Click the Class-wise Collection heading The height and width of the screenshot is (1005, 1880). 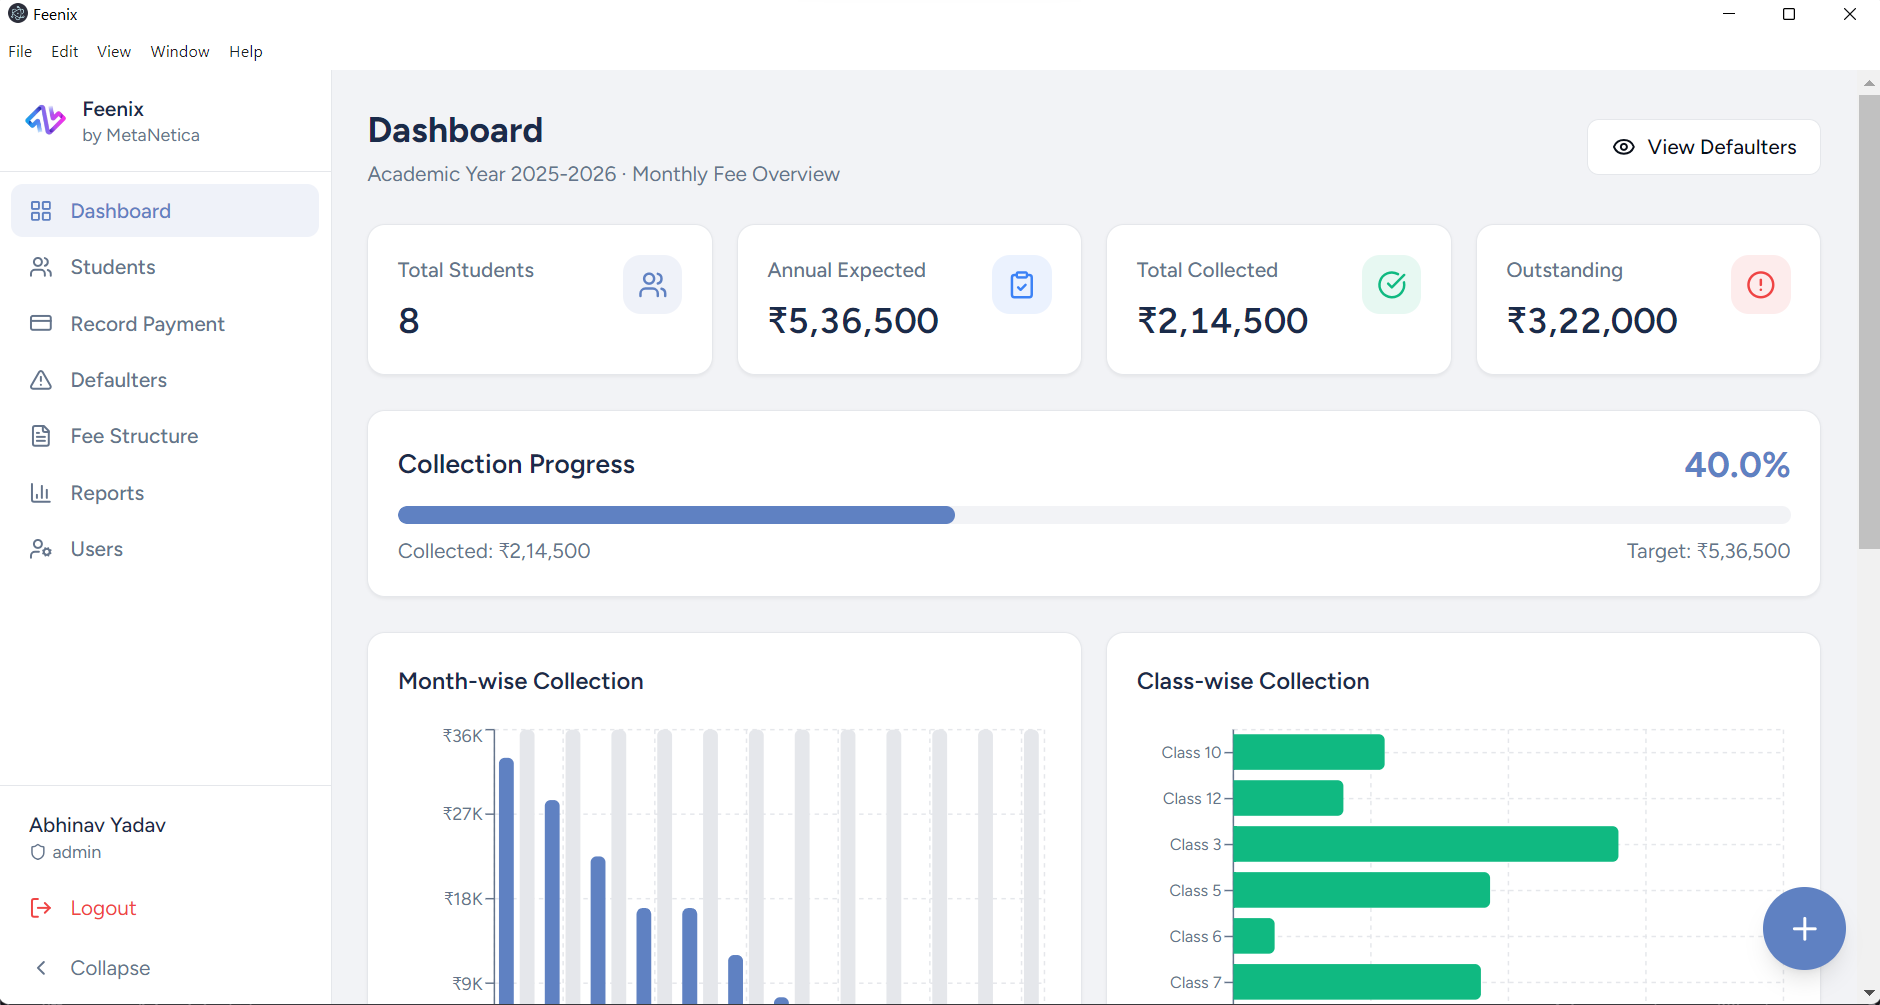point(1253,681)
